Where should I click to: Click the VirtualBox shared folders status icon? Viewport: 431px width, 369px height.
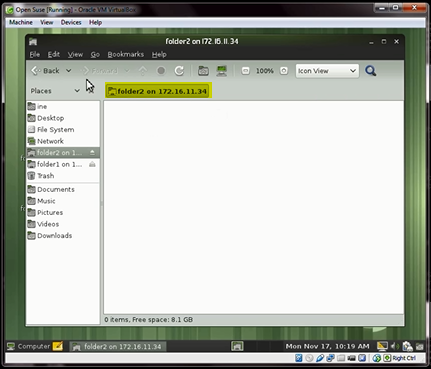point(341,358)
